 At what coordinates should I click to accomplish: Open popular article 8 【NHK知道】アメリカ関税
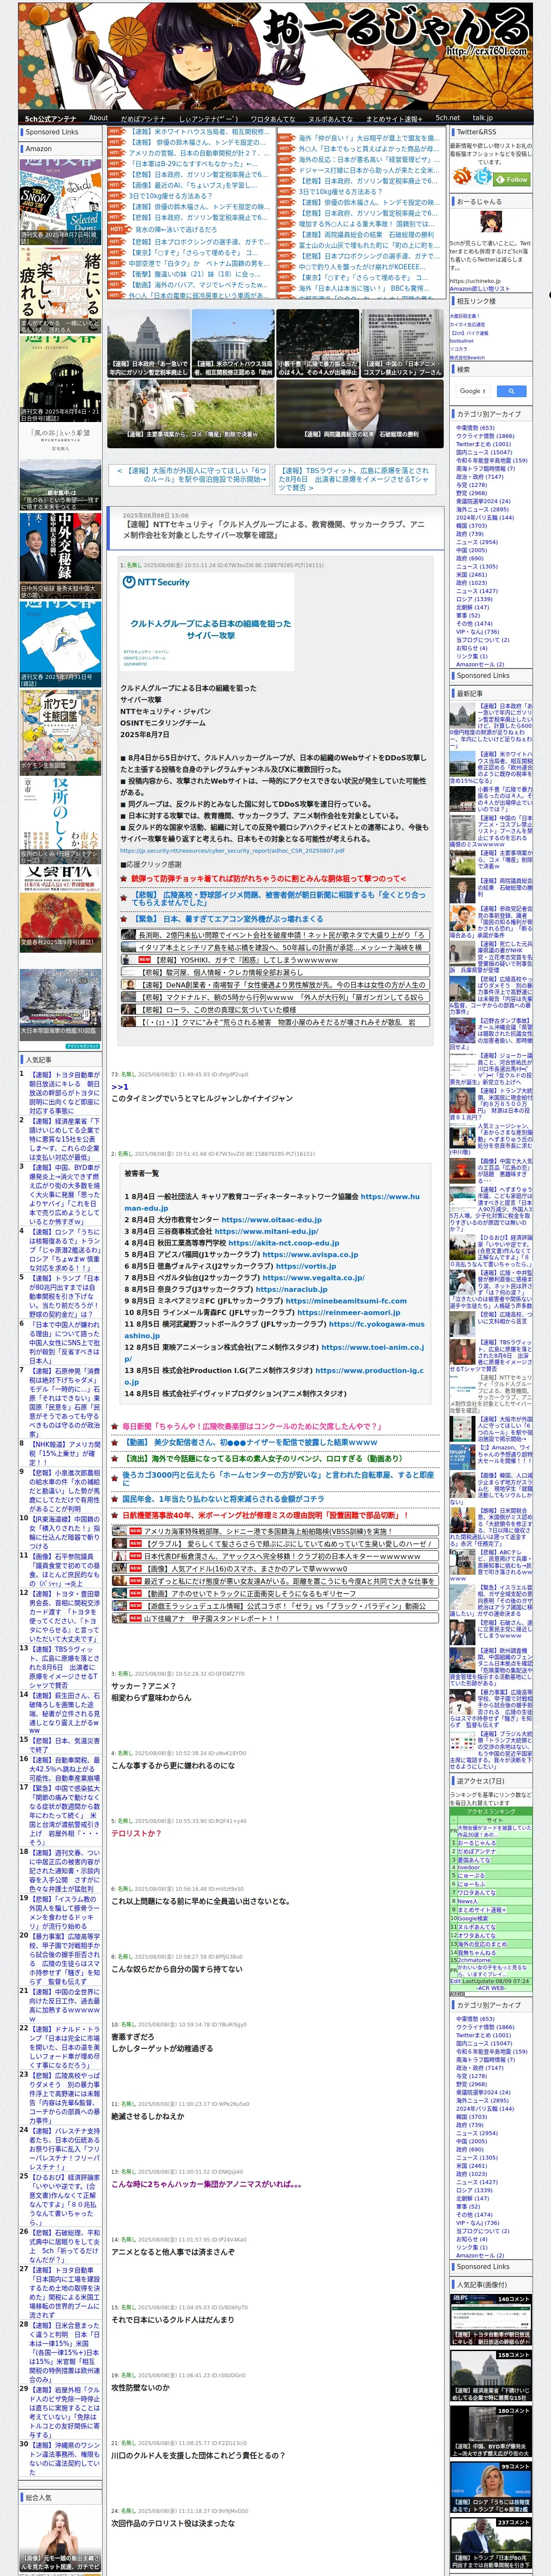click(64, 1455)
